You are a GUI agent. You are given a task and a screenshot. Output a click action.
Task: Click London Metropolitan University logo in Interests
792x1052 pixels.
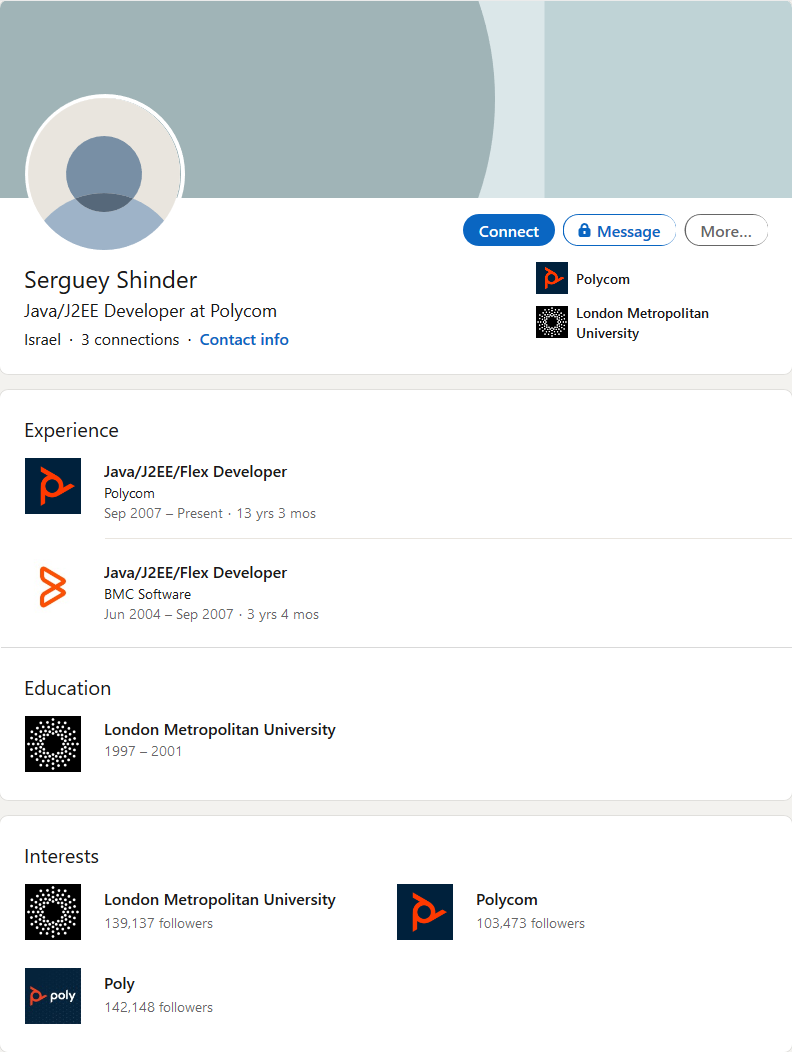(52, 912)
